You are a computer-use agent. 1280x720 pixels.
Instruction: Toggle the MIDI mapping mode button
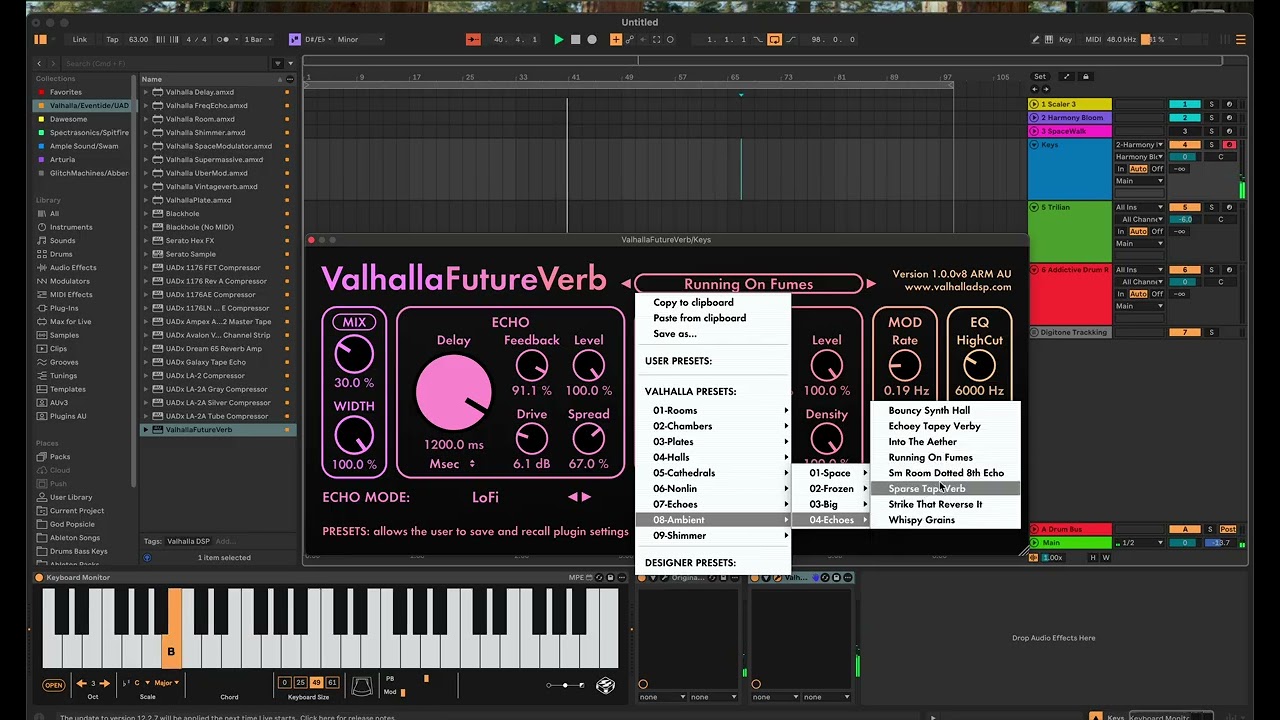1093,39
